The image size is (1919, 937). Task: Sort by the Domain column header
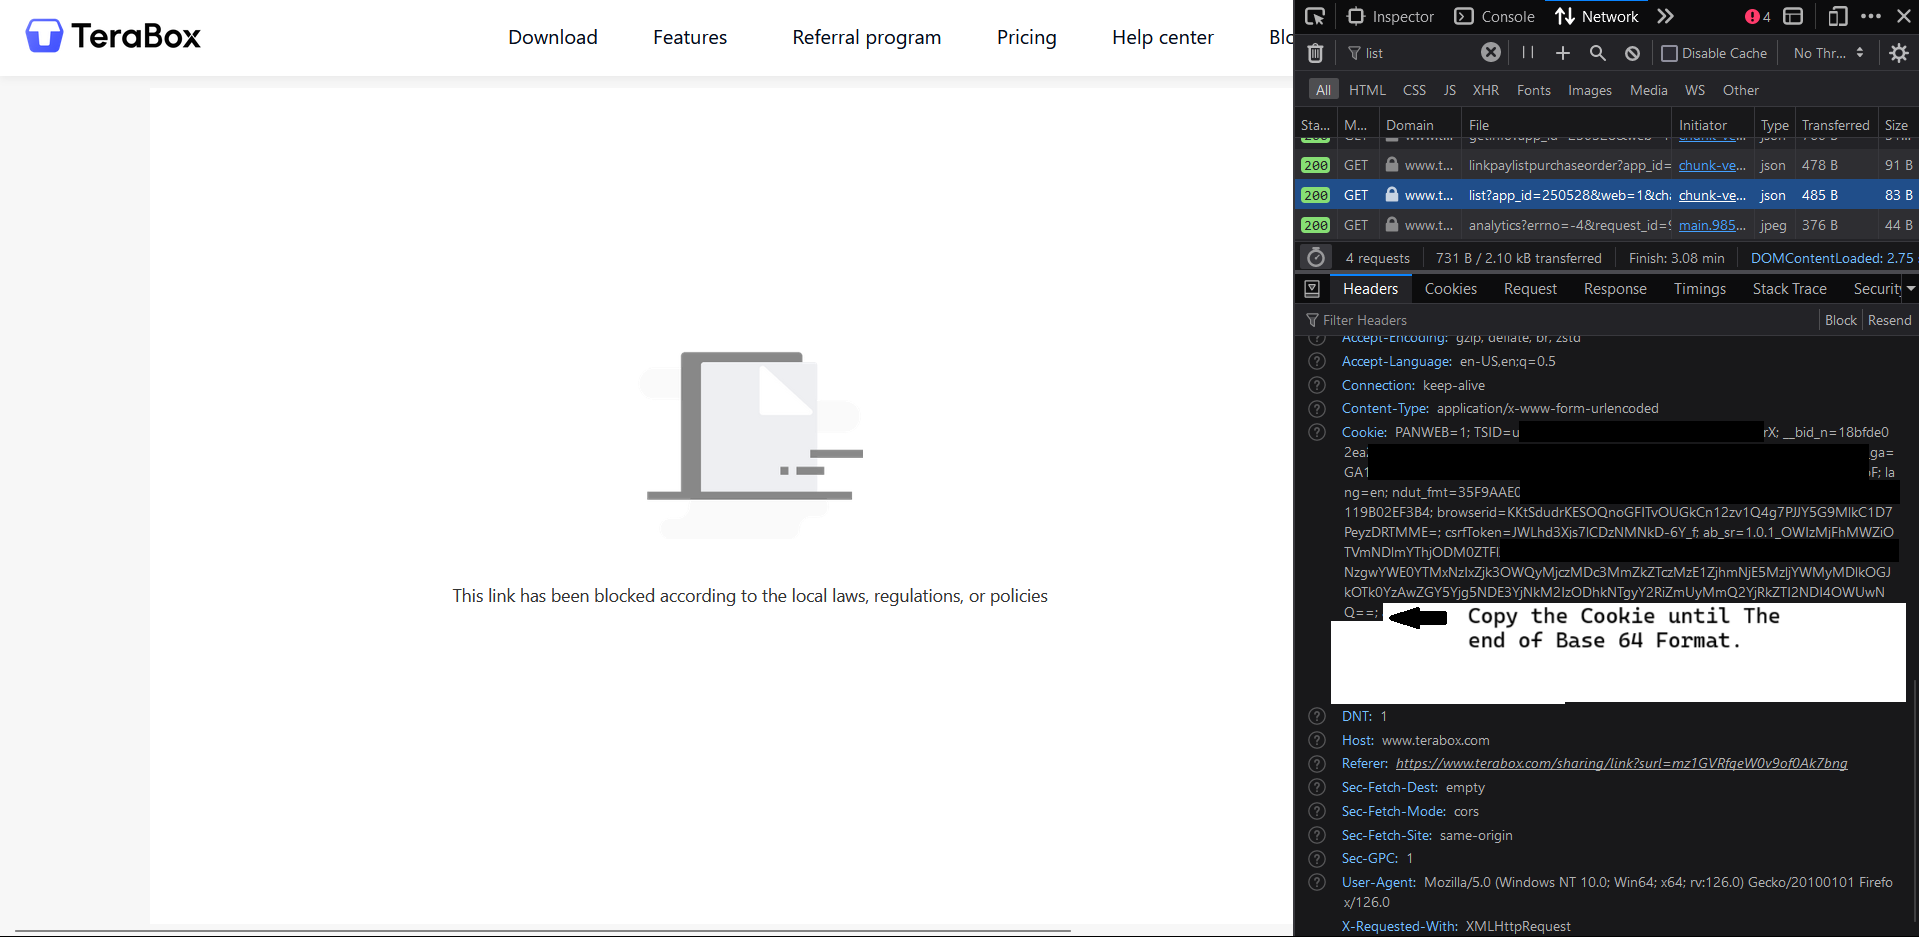[x=1420, y=125]
